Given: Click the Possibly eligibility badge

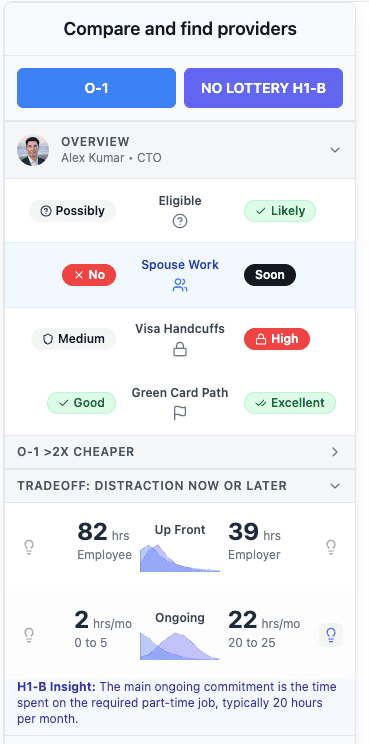Looking at the screenshot, I should [x=73, y=211].
